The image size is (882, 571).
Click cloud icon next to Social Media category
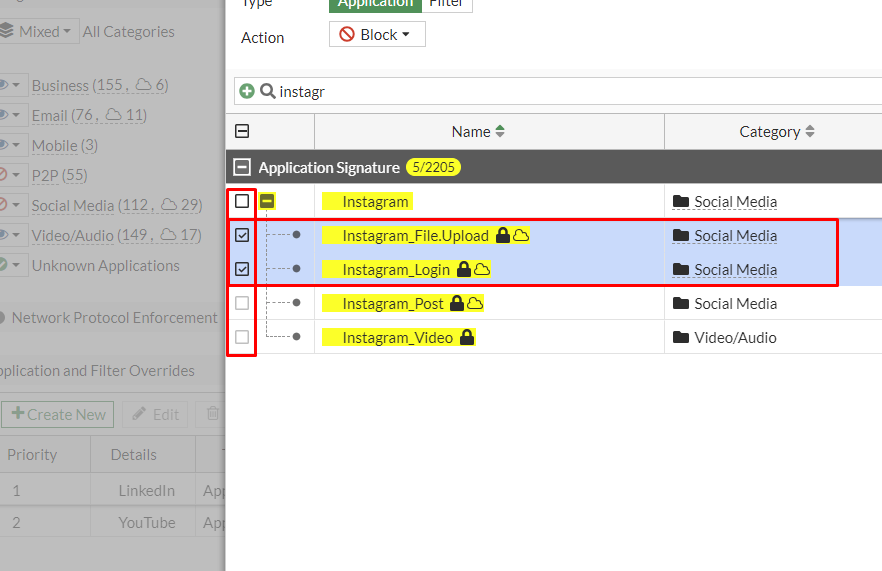169,205
